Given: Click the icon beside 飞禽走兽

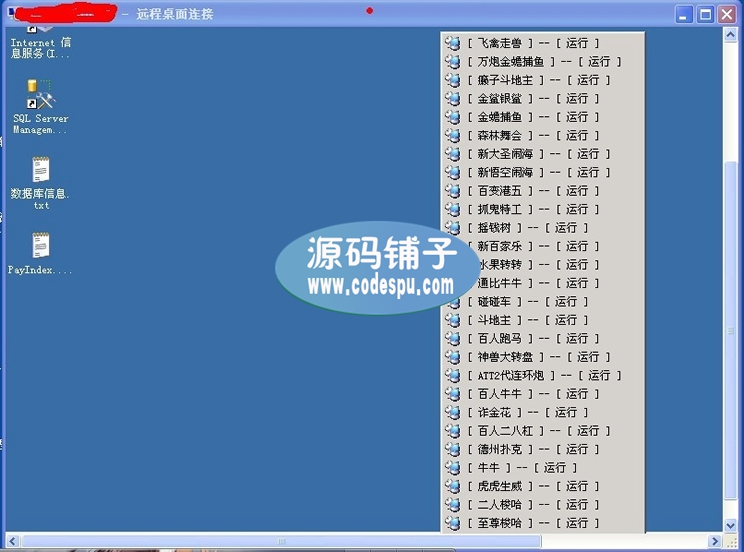Looking at the screenshot, I should pyautogui.click(x=453, y=43).
